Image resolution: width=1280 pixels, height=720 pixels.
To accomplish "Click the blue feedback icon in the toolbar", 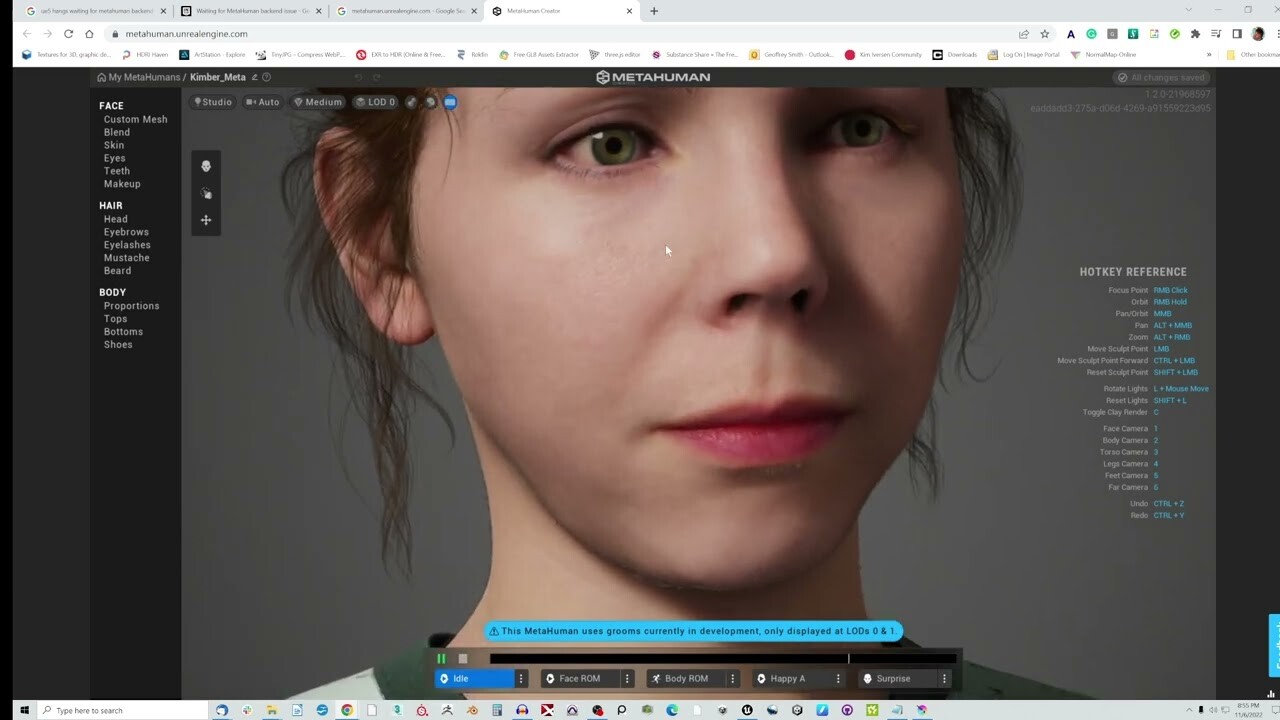I will pos(450,101).
